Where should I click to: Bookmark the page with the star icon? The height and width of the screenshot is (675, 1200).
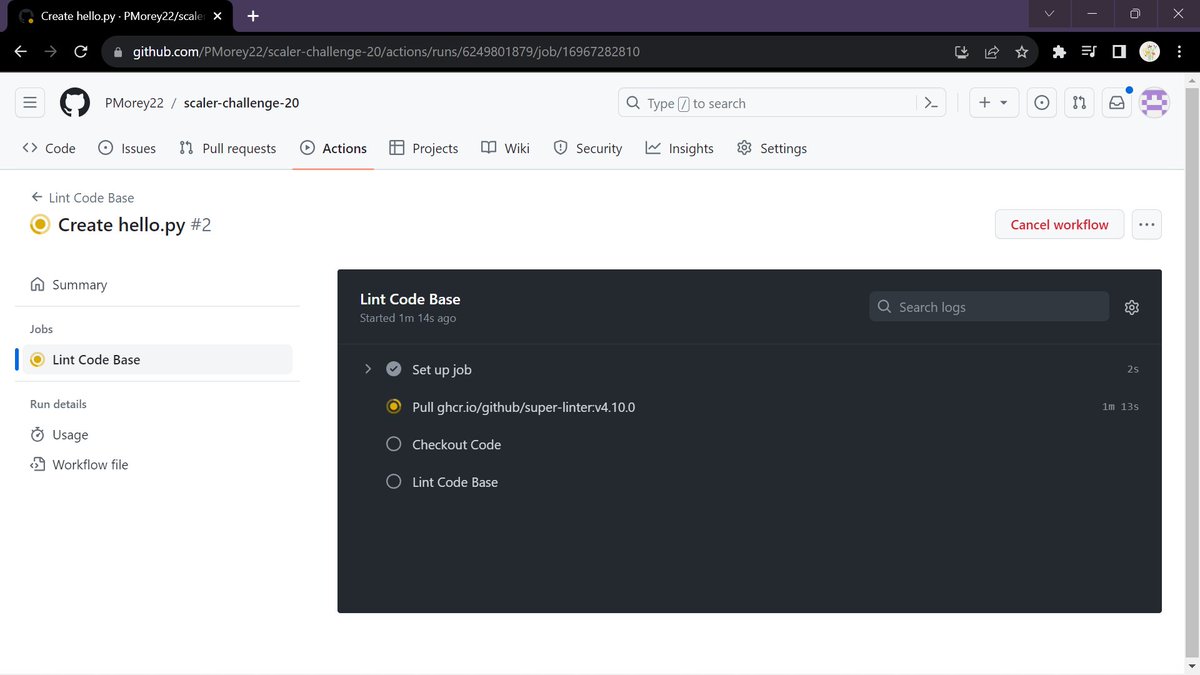pos(1021,50)
